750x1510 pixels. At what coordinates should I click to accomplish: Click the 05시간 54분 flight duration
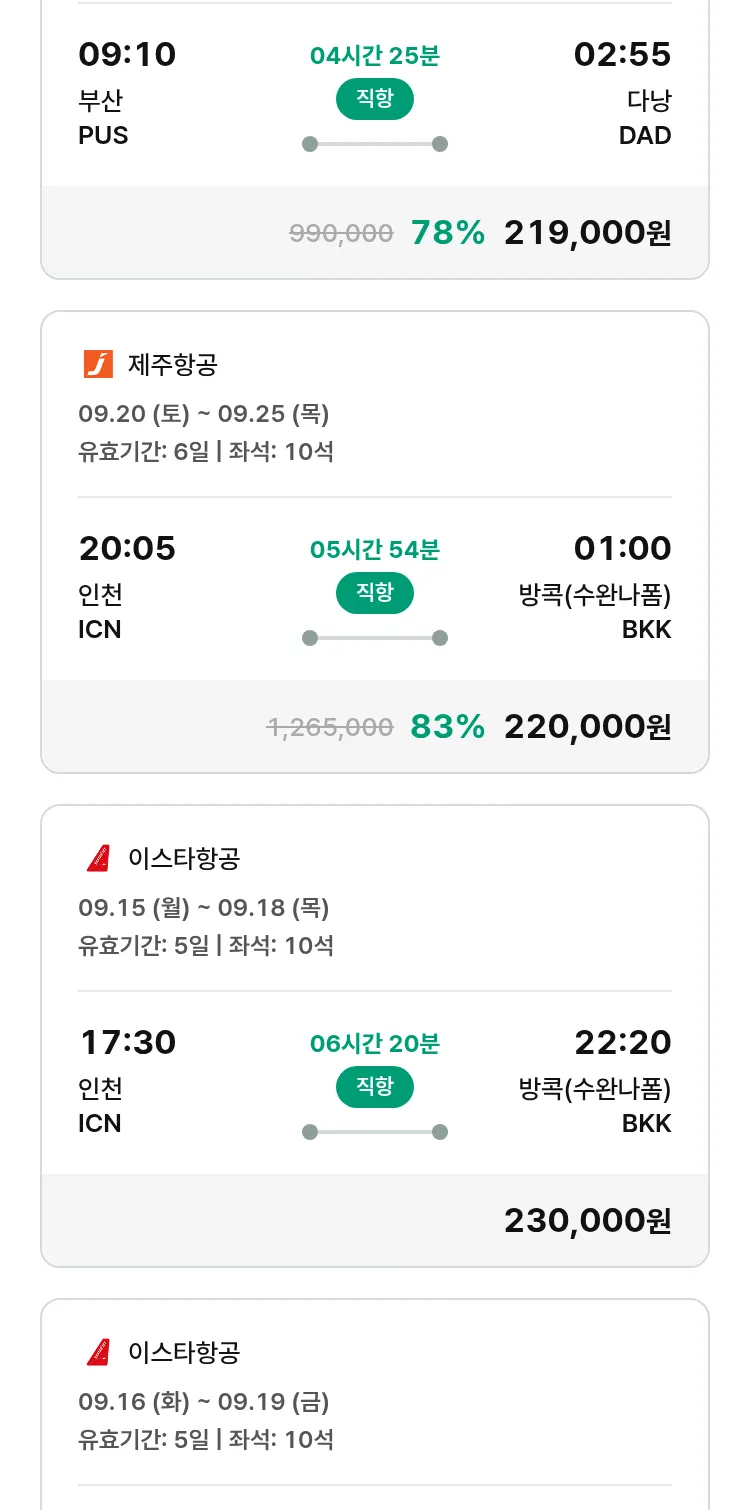point(374,550)
